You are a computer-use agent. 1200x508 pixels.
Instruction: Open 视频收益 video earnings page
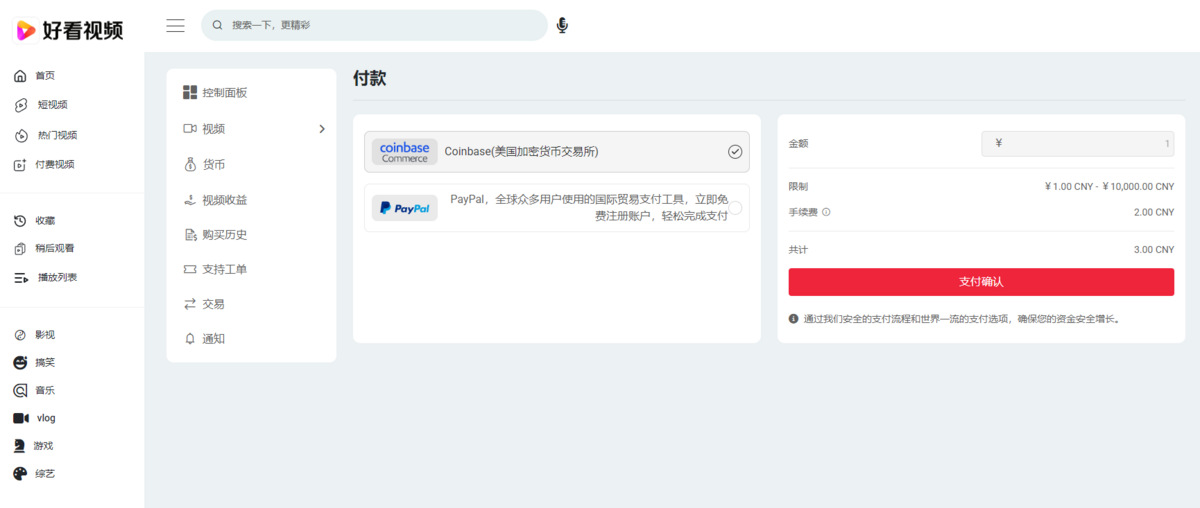(x=224, y=200)
